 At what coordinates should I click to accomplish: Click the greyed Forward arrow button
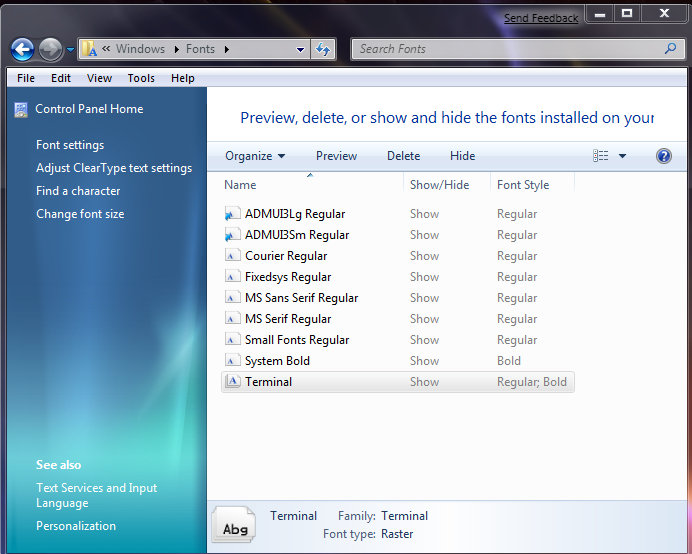tap(50, 49)
